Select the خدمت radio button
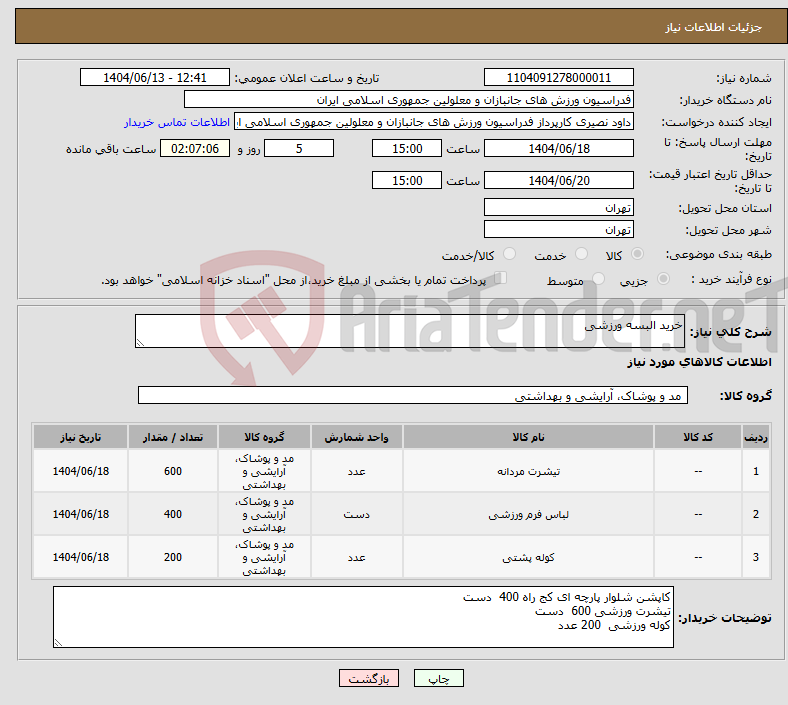788x705 pixels. [581, 254]
